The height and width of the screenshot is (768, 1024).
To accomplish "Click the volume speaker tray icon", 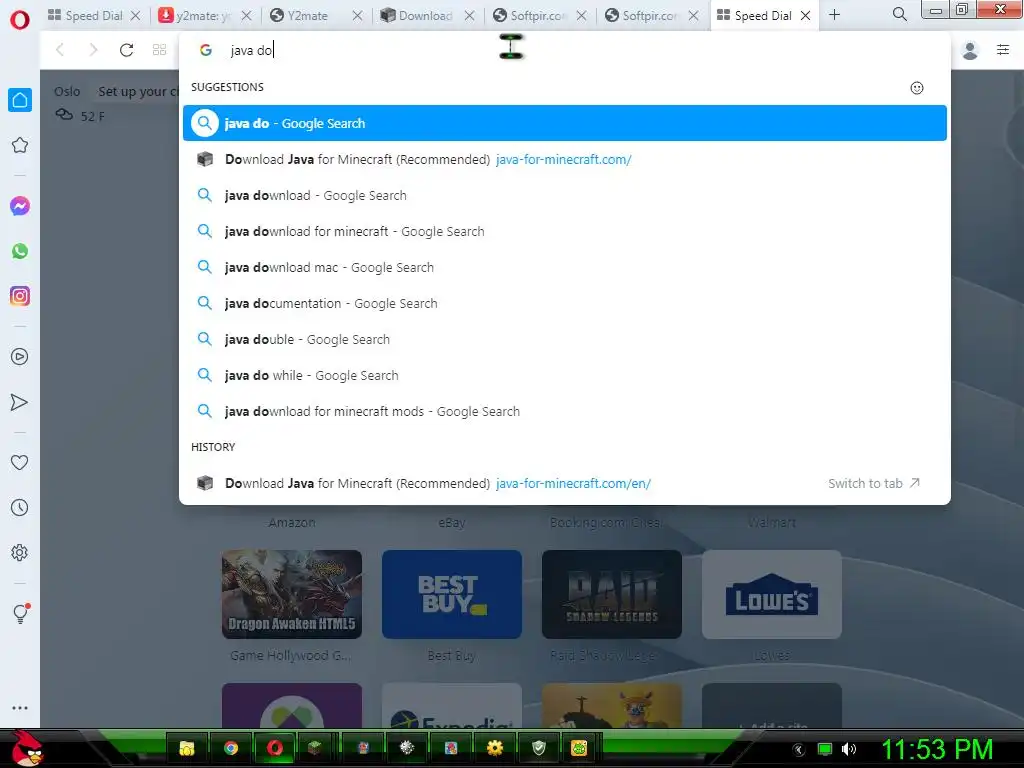I will pos(848,749).
